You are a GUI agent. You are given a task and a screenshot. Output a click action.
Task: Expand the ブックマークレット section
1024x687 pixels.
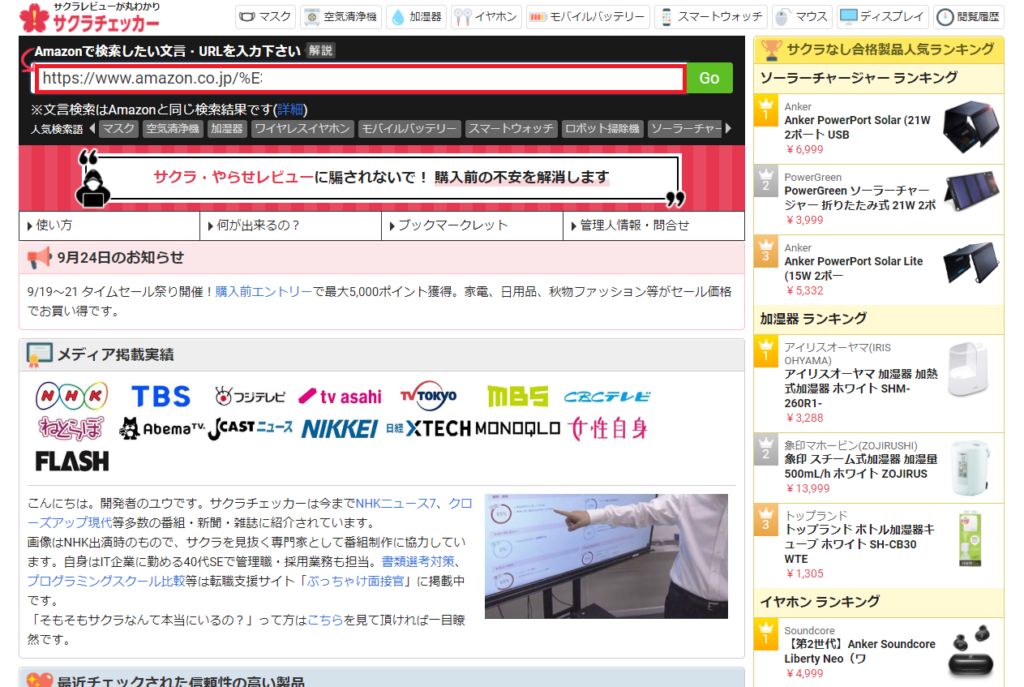click(x=472, y=226)
